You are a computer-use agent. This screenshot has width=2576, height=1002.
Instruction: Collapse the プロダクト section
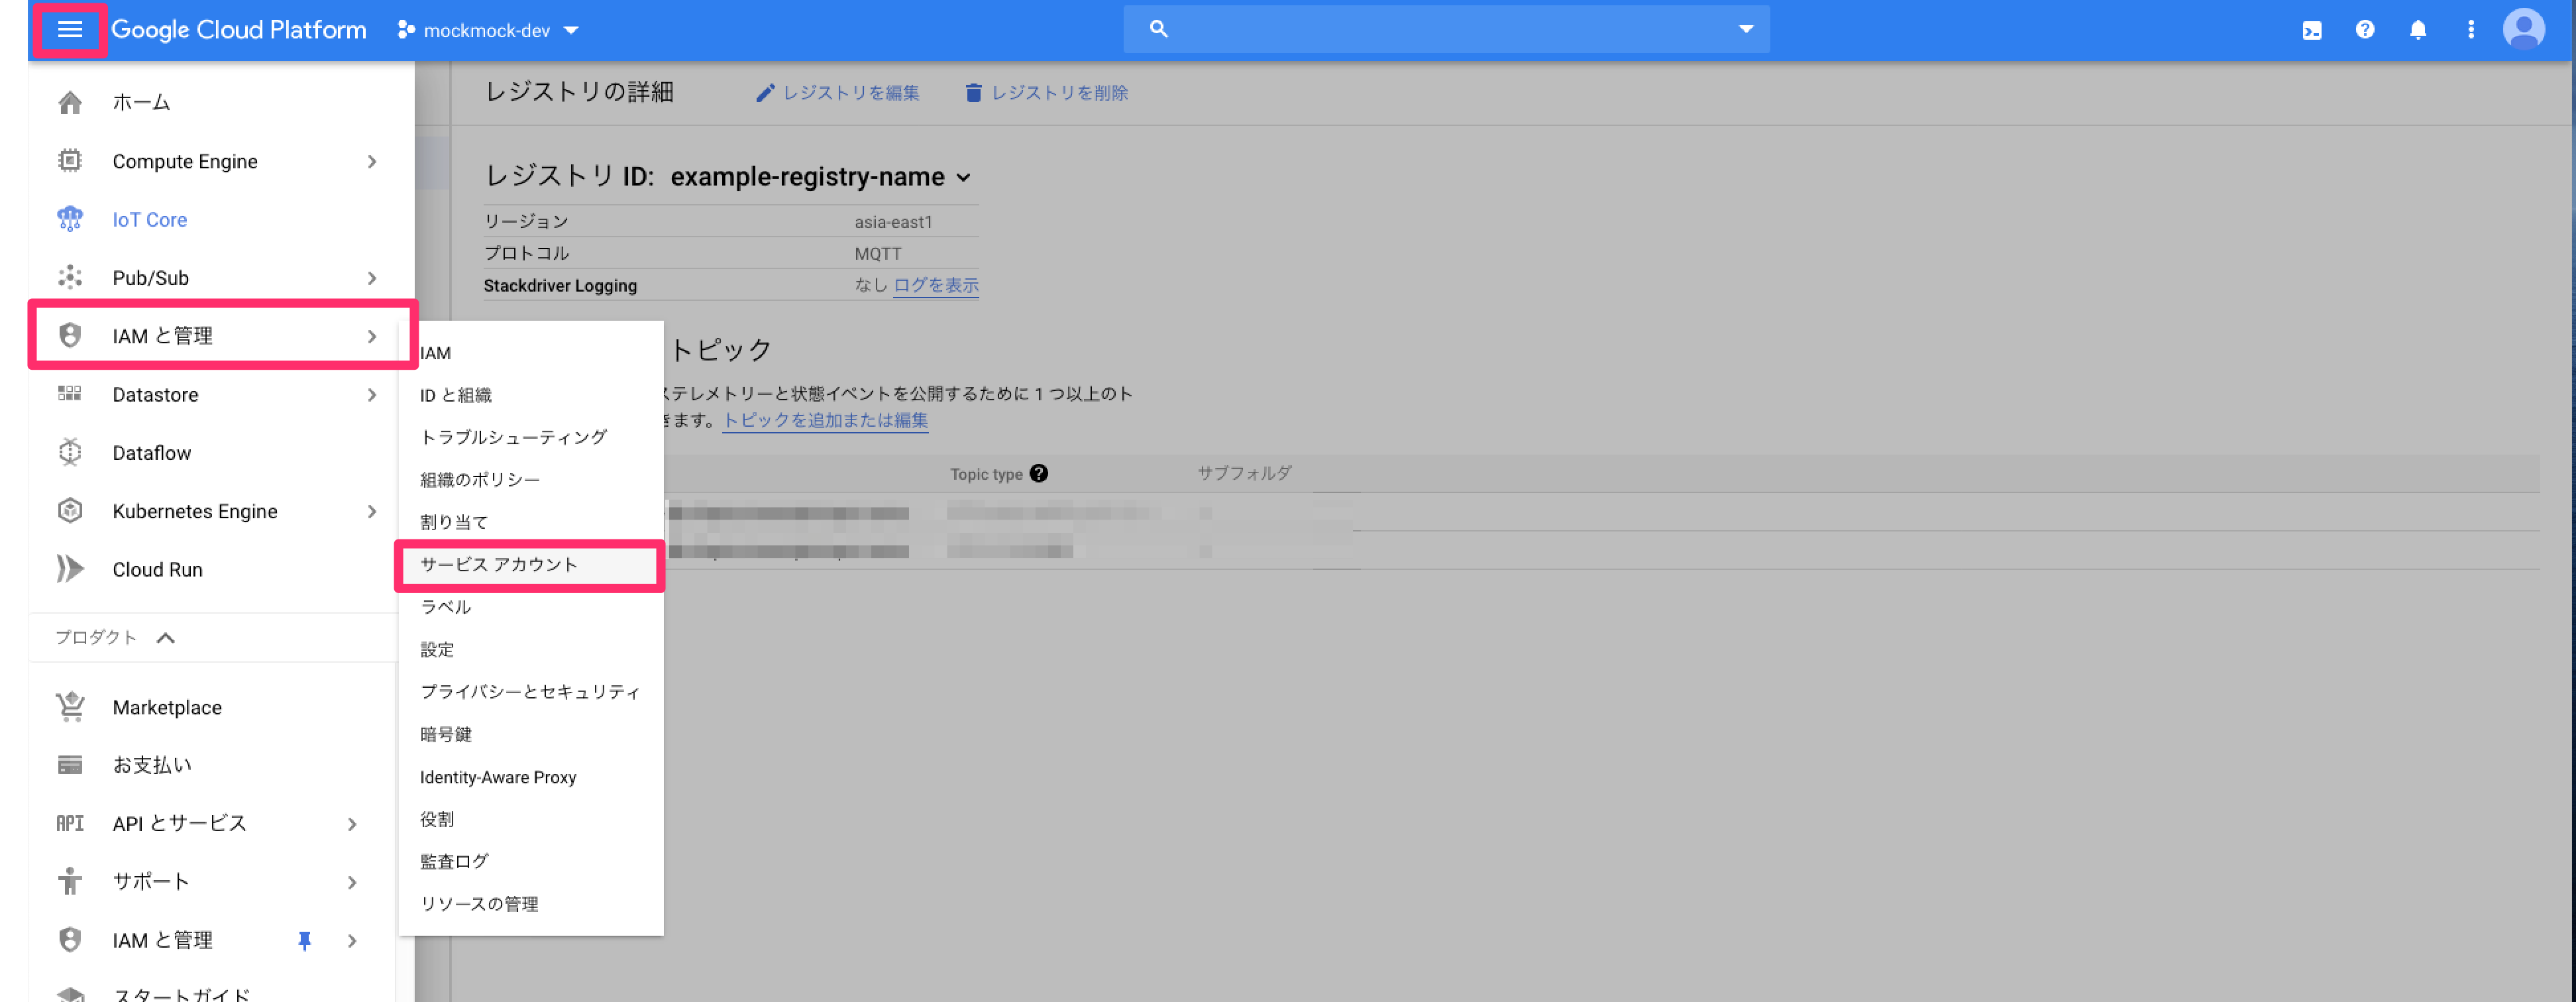click(x=166, y=637)
